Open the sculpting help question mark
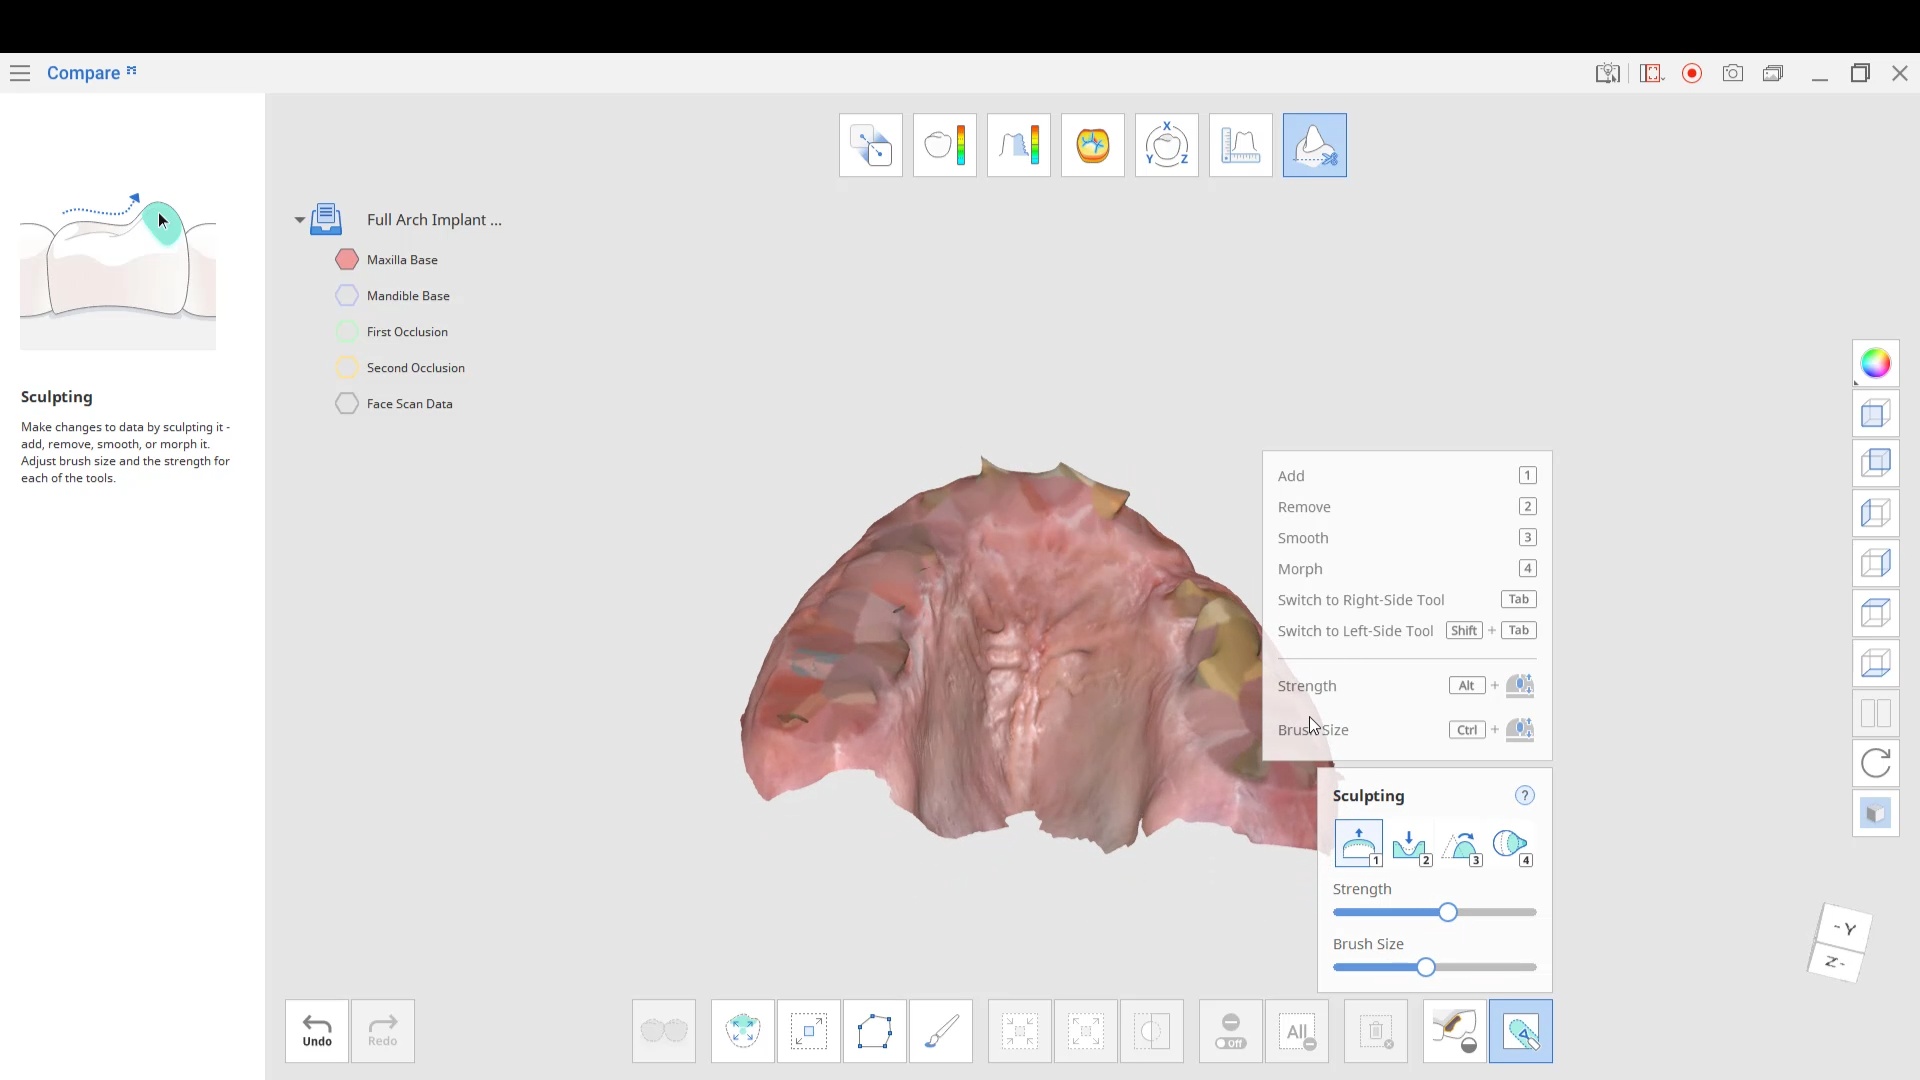 [x=1524, y=796]
